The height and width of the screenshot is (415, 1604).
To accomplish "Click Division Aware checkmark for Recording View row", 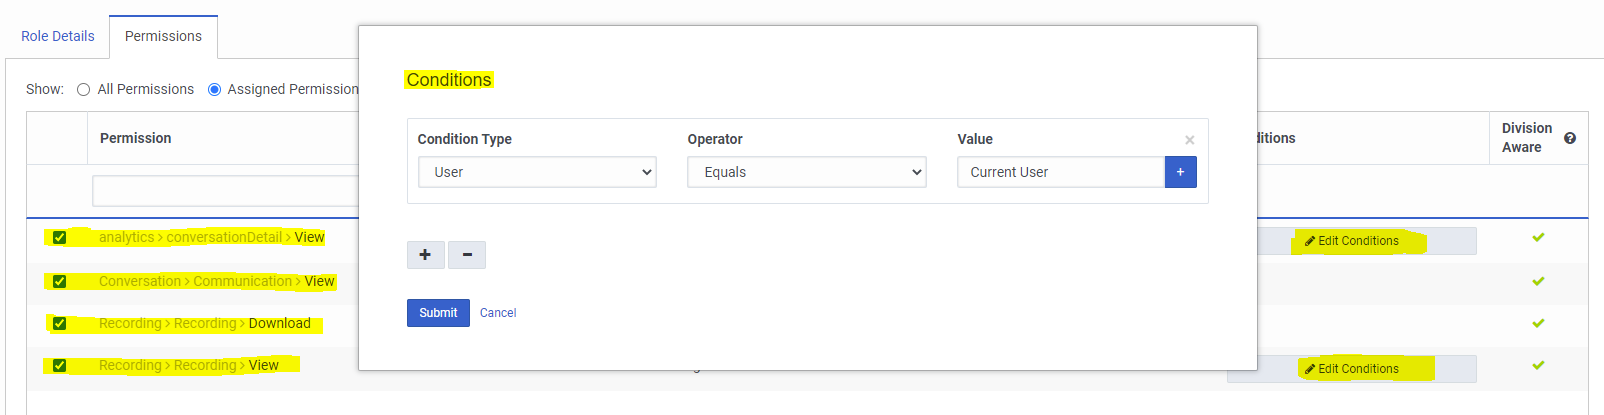I will pyautogui.click(x=1538, y=365).
